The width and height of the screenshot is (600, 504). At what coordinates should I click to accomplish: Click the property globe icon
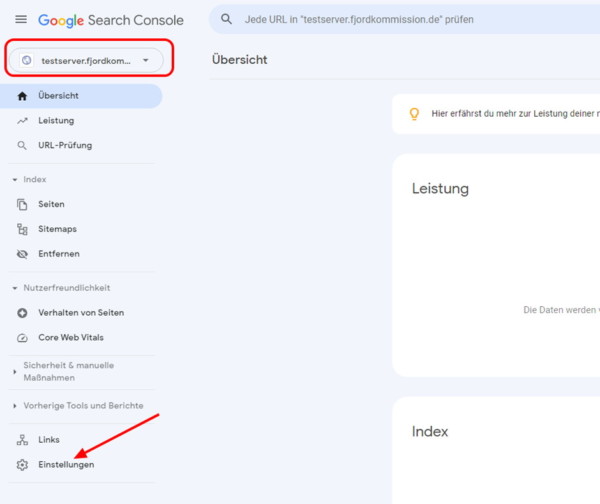(x=26, y=60)
